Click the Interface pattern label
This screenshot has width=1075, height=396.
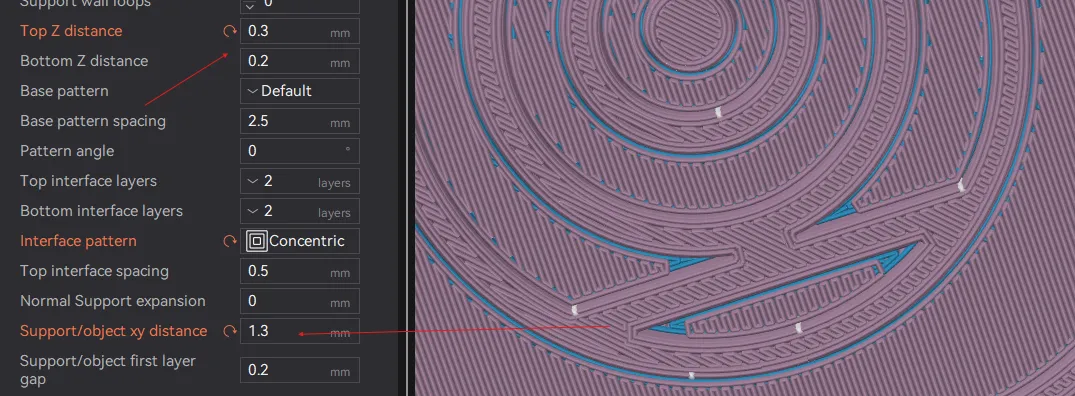tap(78, 241)
